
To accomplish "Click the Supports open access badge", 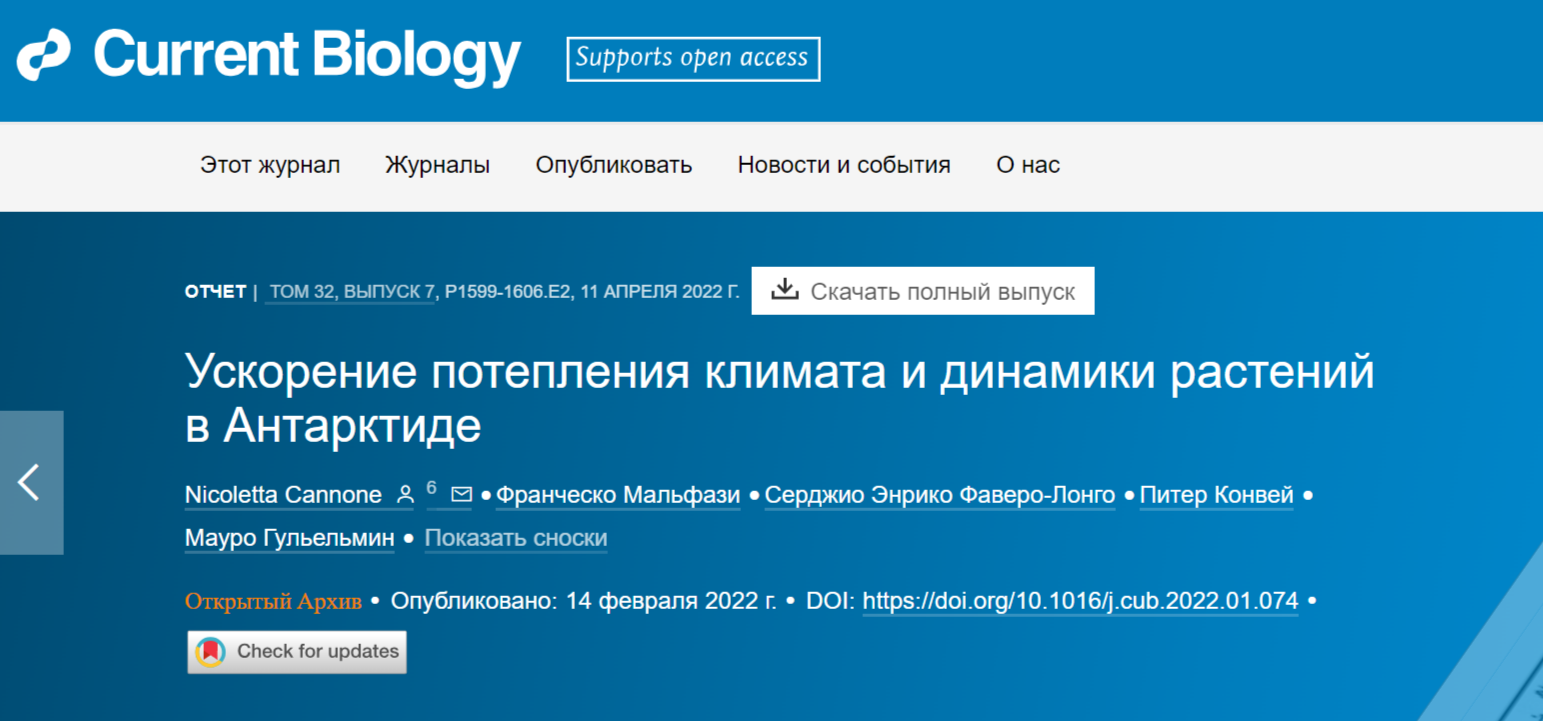I will (x=693, y=59).
